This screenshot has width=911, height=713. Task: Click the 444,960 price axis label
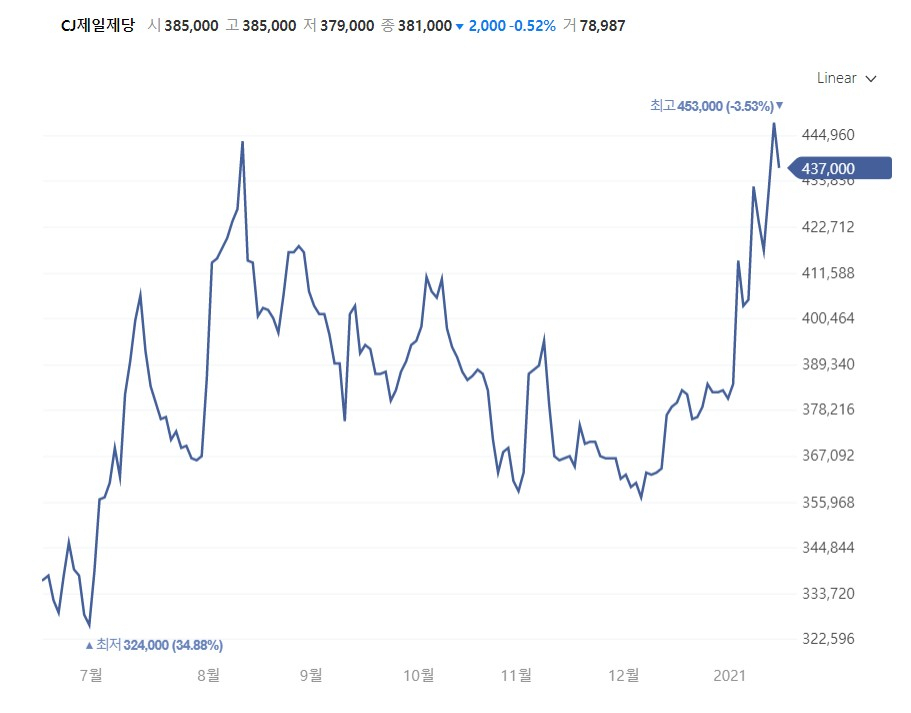pos(828,135)
